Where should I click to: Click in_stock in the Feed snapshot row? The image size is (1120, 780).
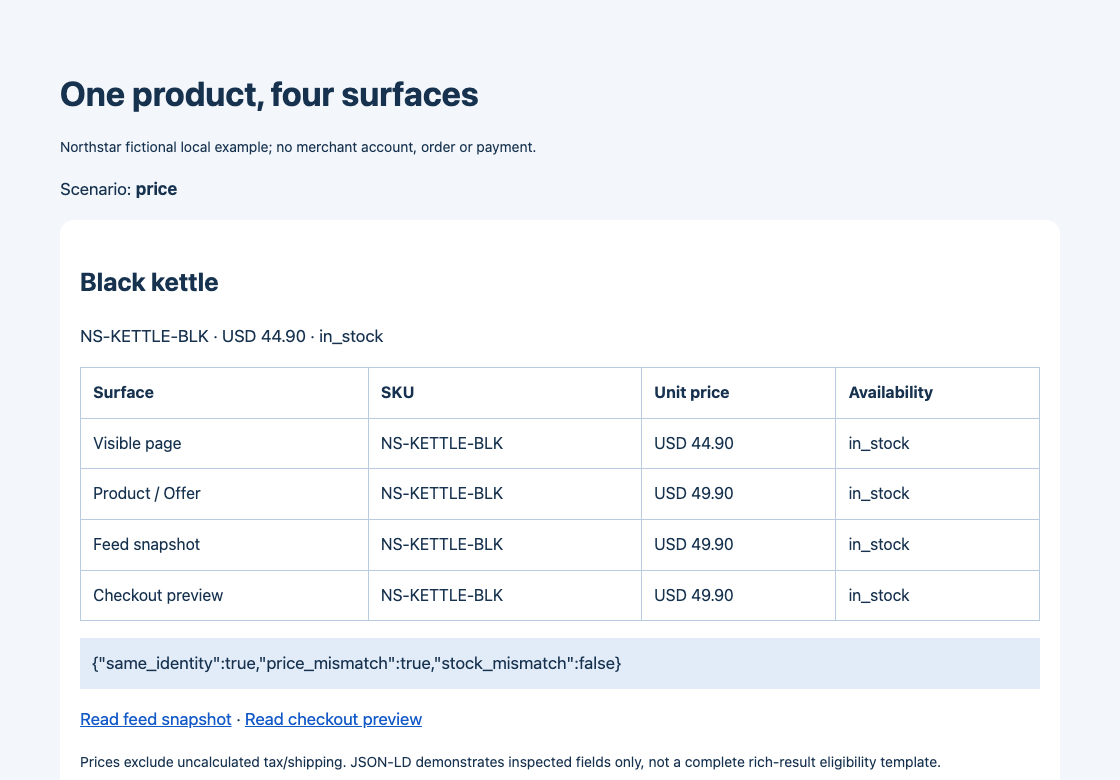point(879,544)
